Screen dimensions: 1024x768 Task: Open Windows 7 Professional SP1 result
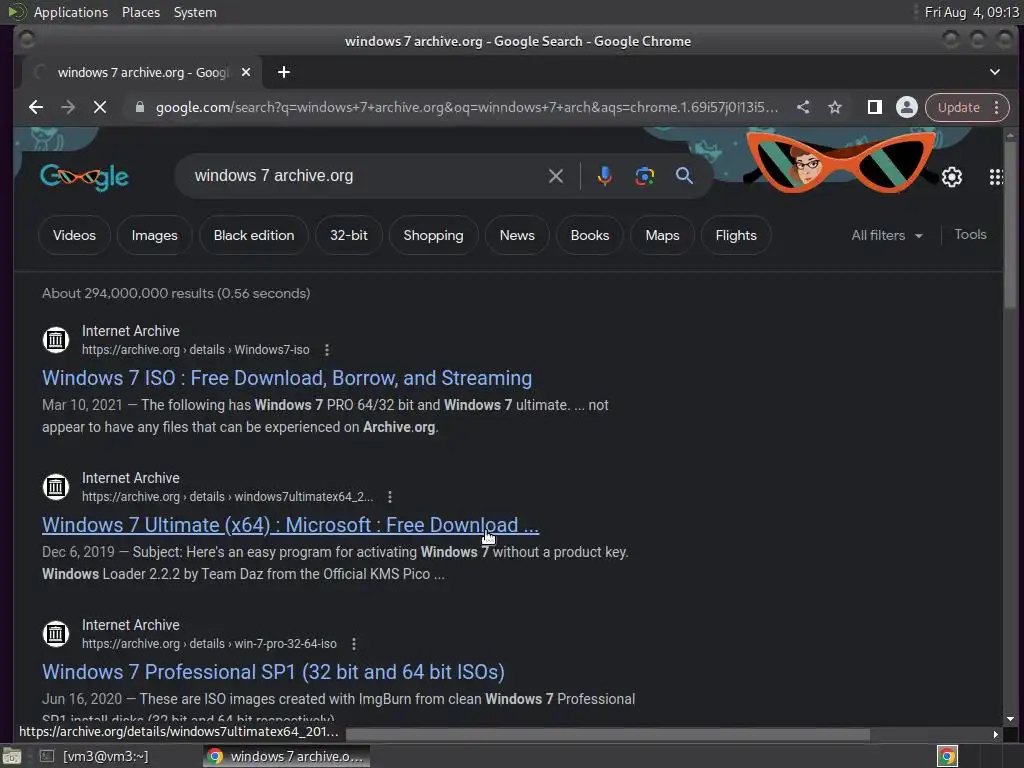[x=273, y=672]
